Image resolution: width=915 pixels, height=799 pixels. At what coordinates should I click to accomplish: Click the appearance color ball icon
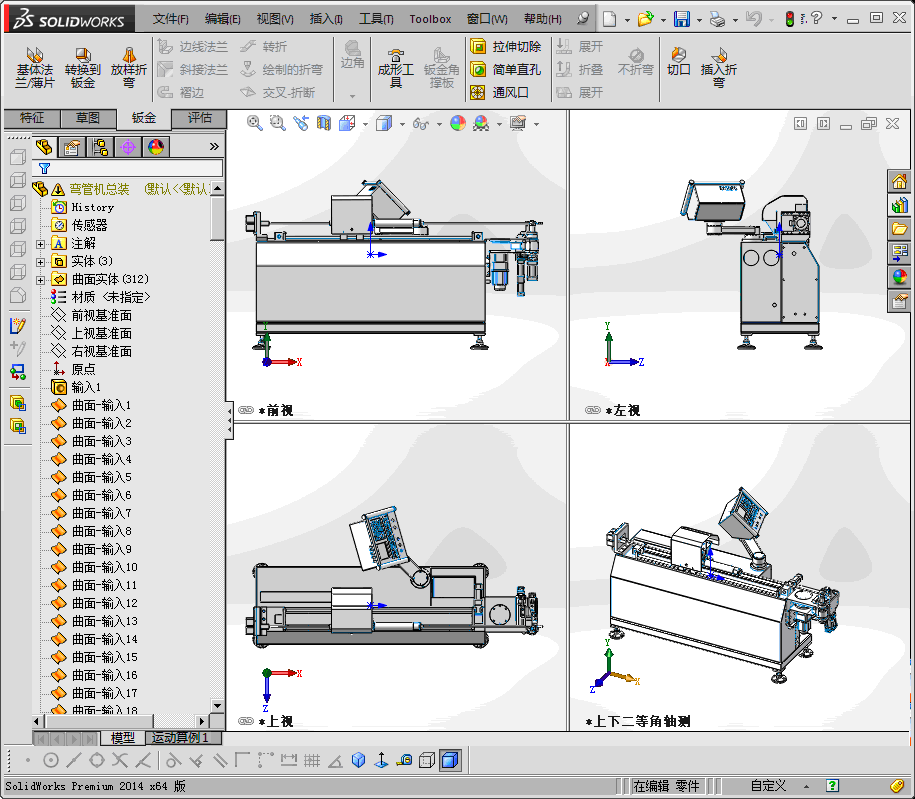tap(458, 123)
